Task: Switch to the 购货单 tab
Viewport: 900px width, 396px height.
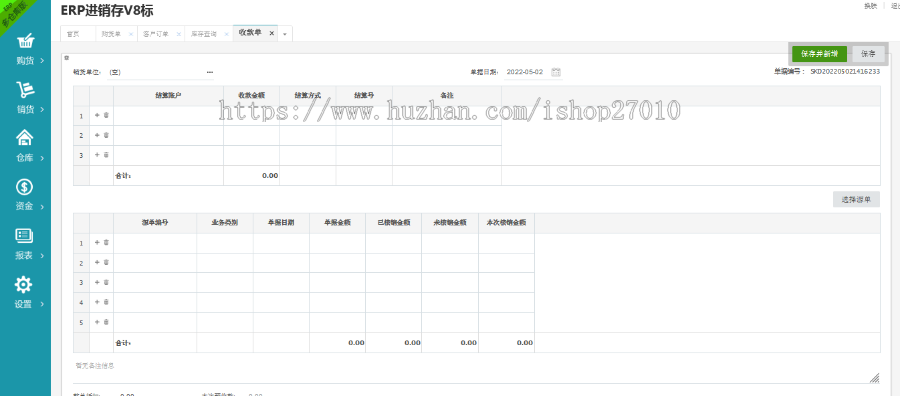Action: coord(111,34)
